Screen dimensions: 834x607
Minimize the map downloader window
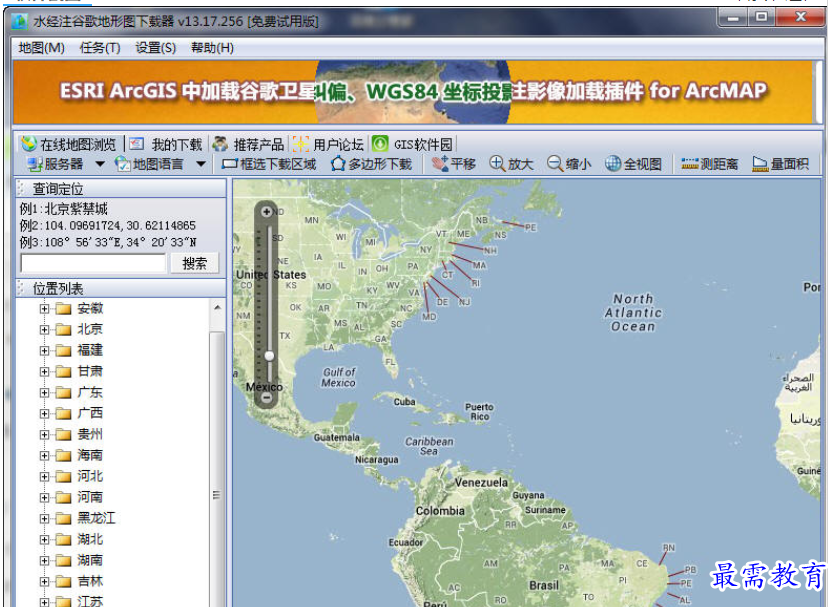[733, 18]
